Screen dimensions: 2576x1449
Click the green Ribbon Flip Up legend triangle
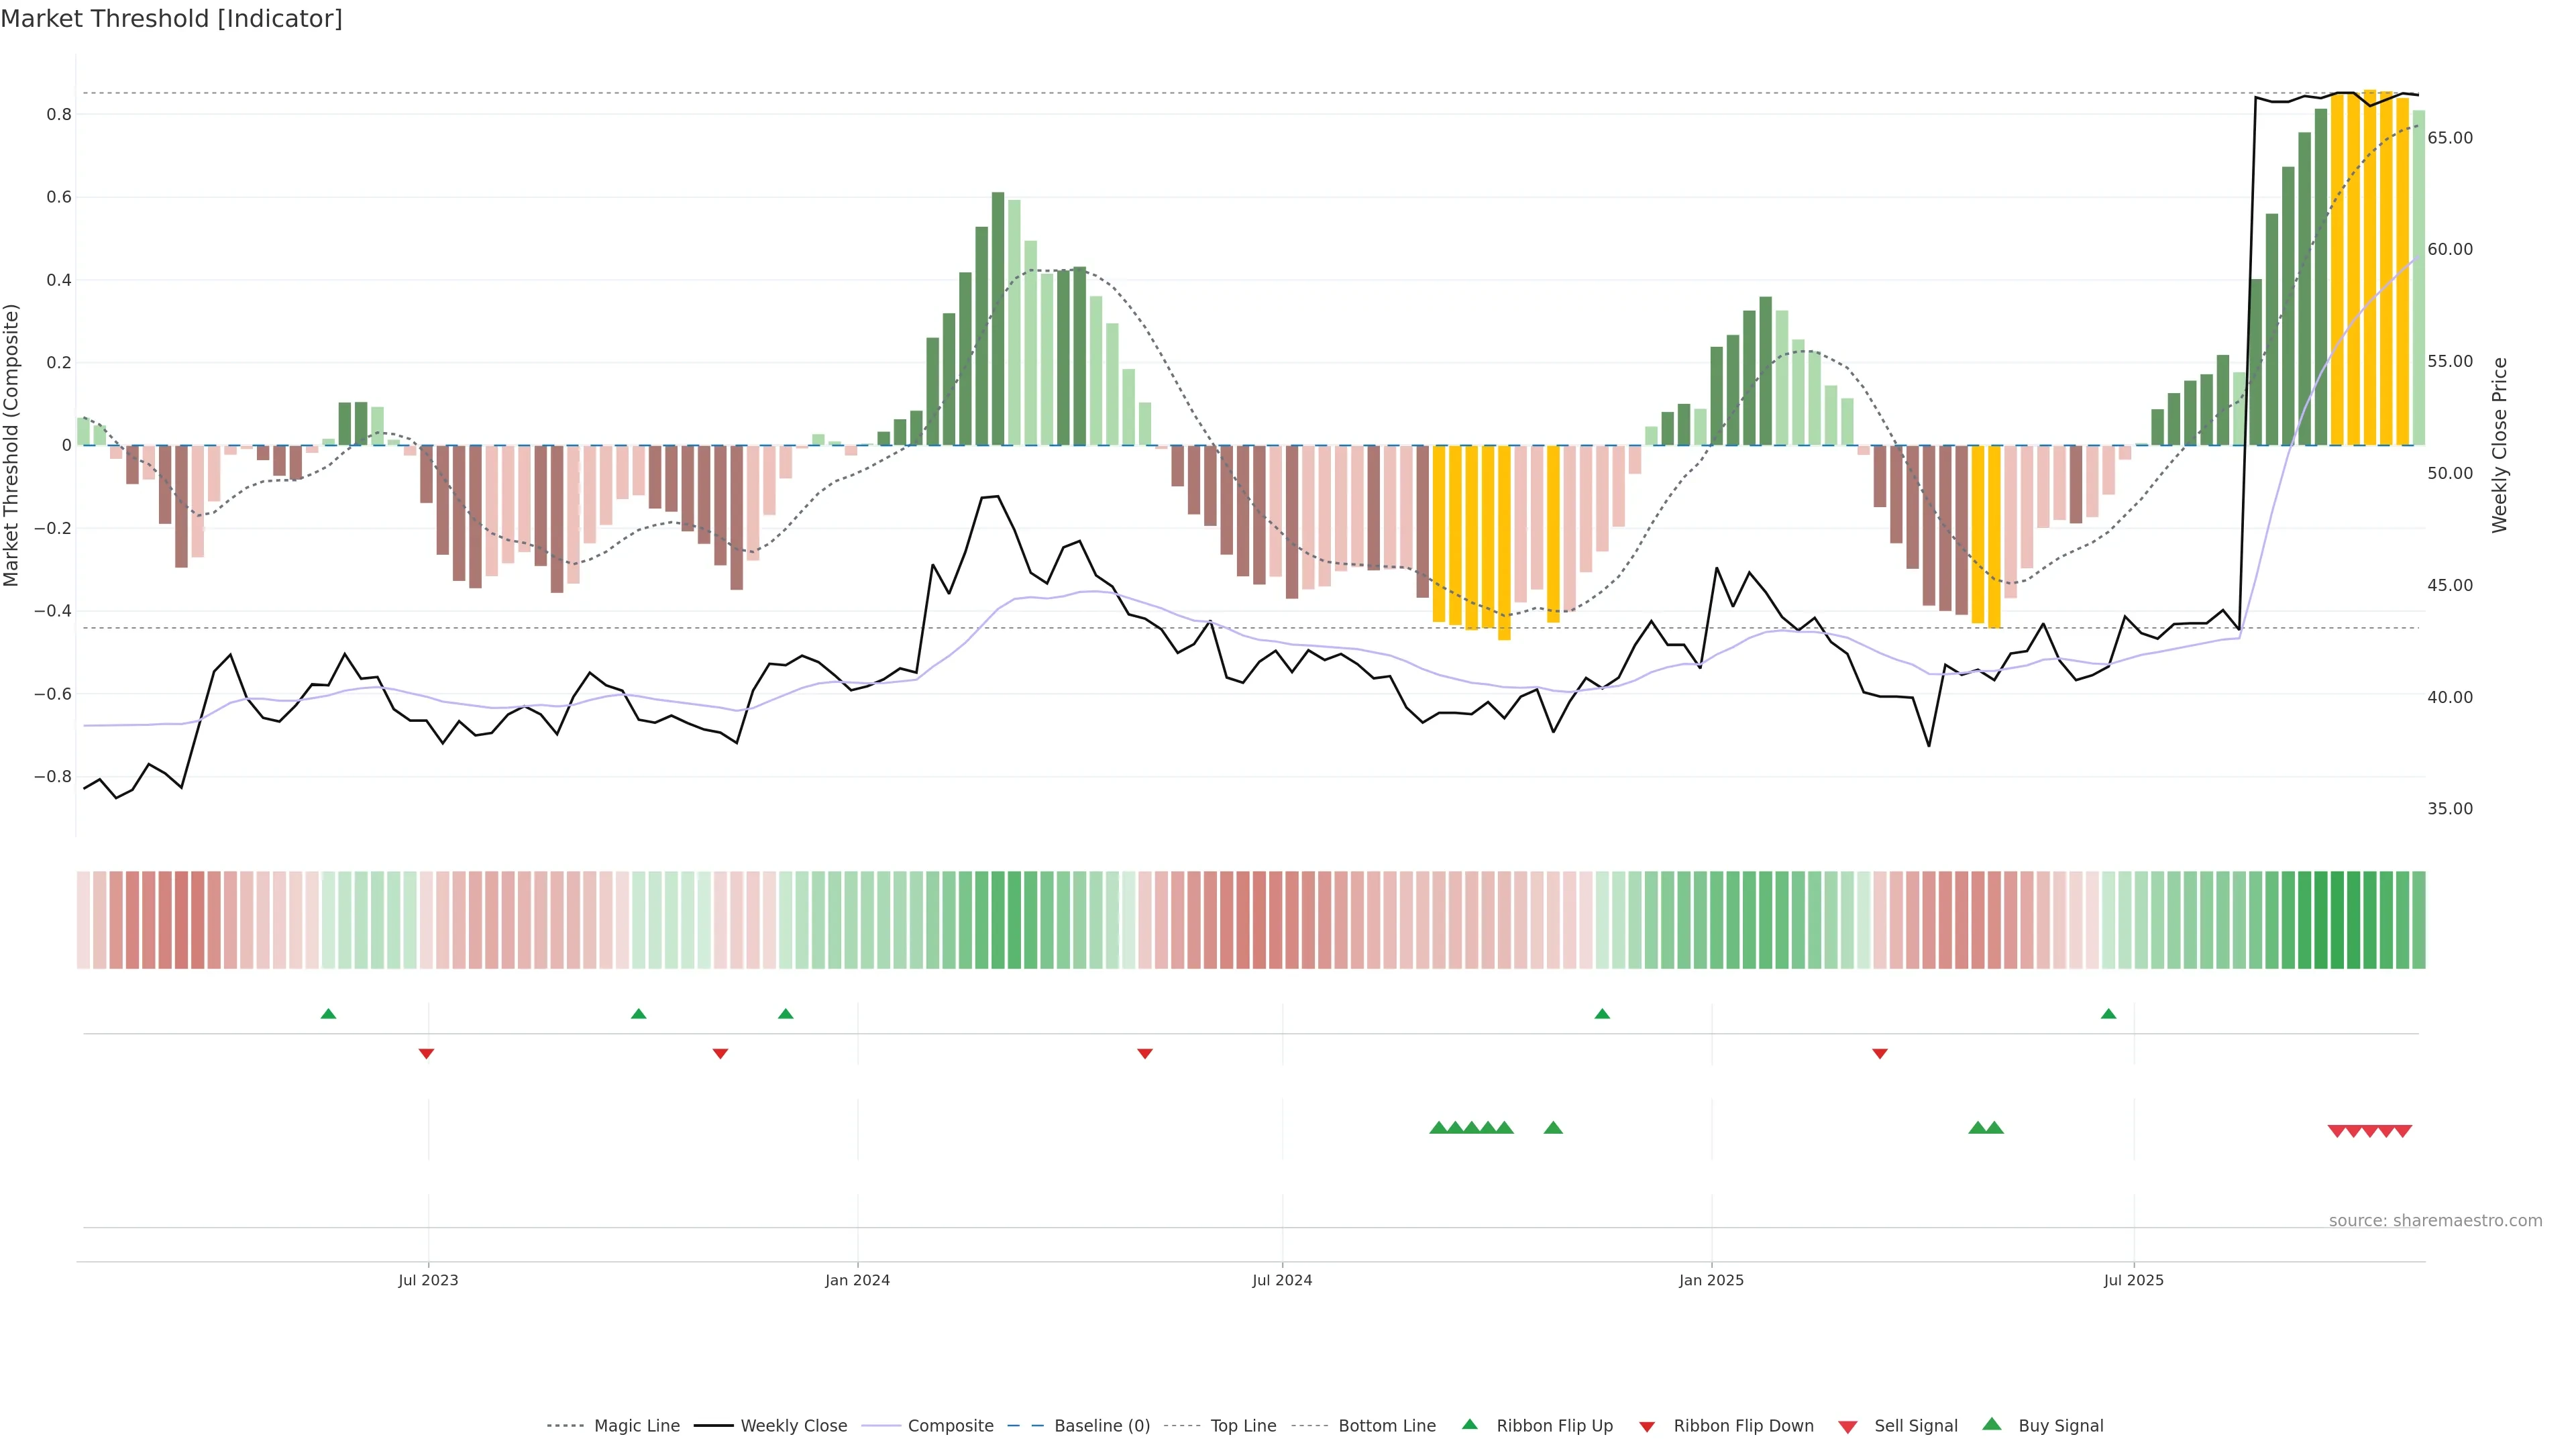click(x=1469, y=1424)
